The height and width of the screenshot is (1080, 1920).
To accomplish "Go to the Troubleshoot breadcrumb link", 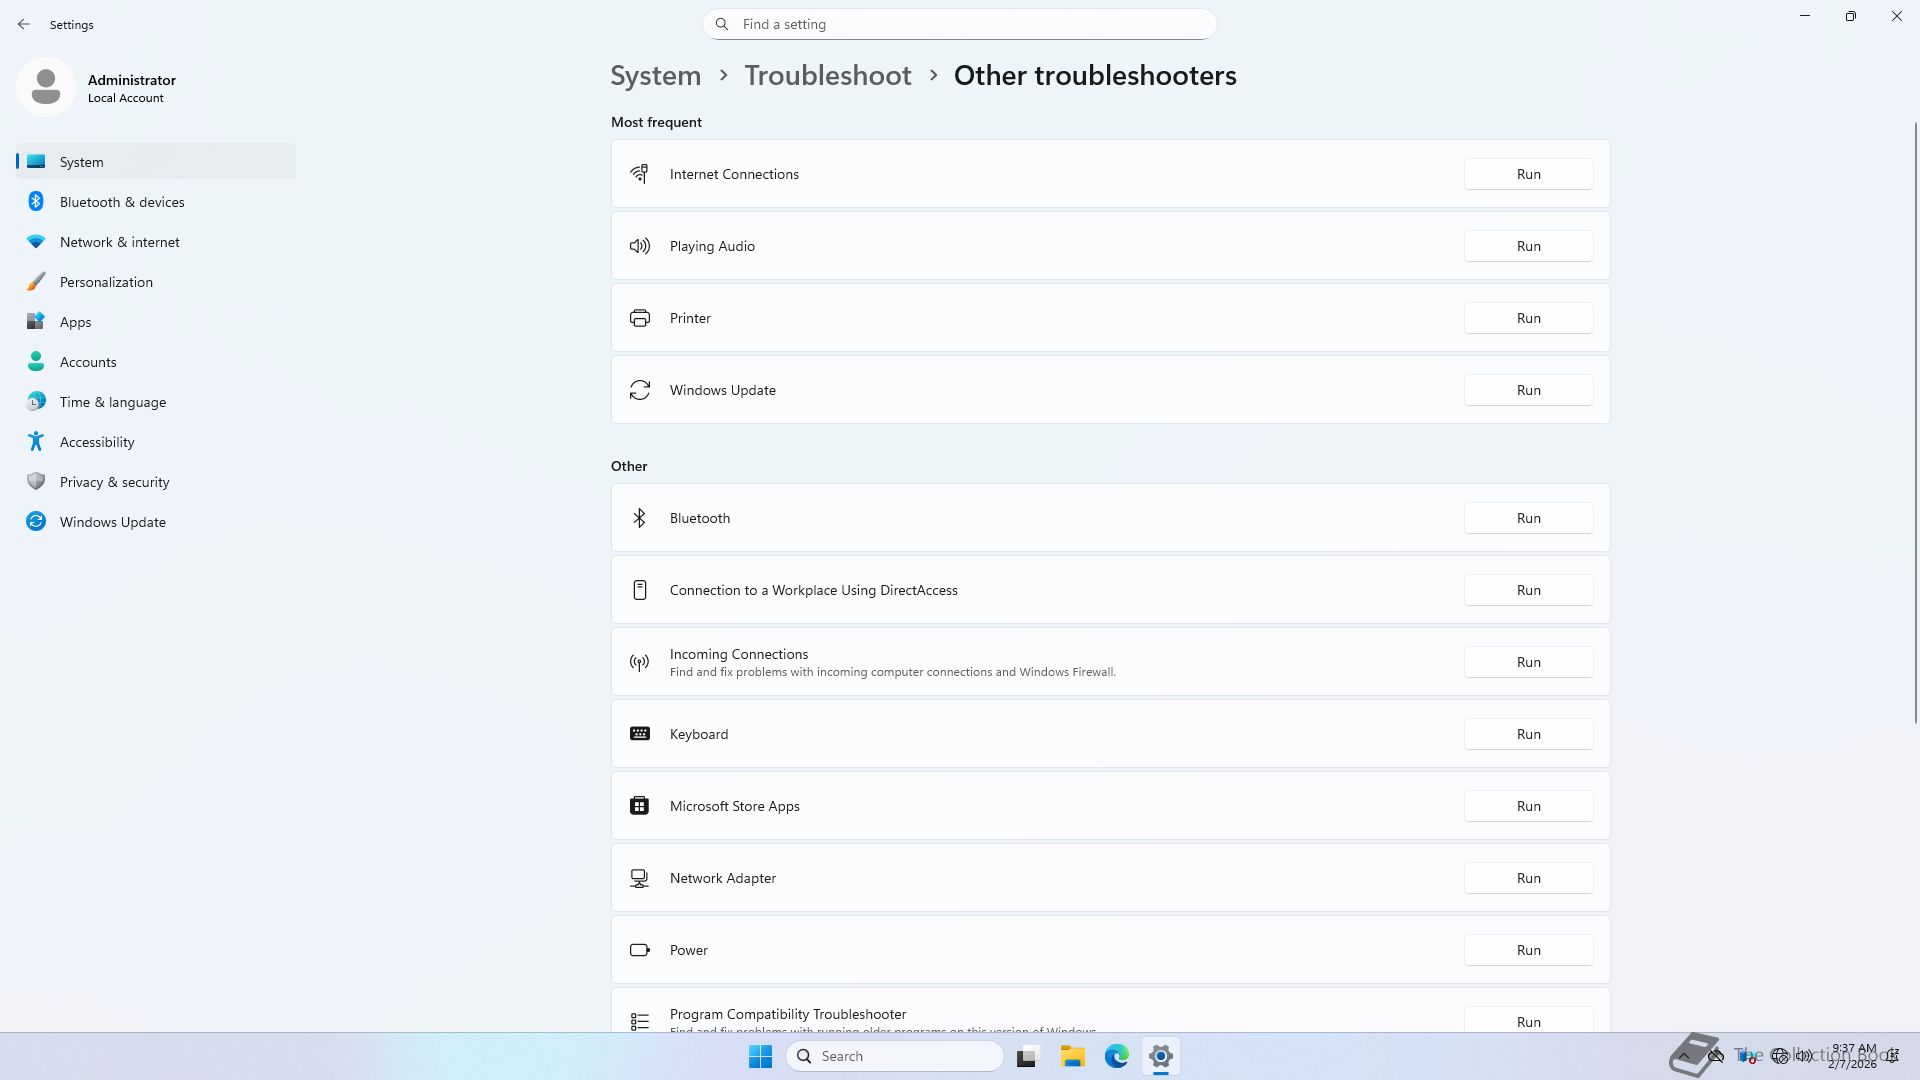I will [827, 76].
